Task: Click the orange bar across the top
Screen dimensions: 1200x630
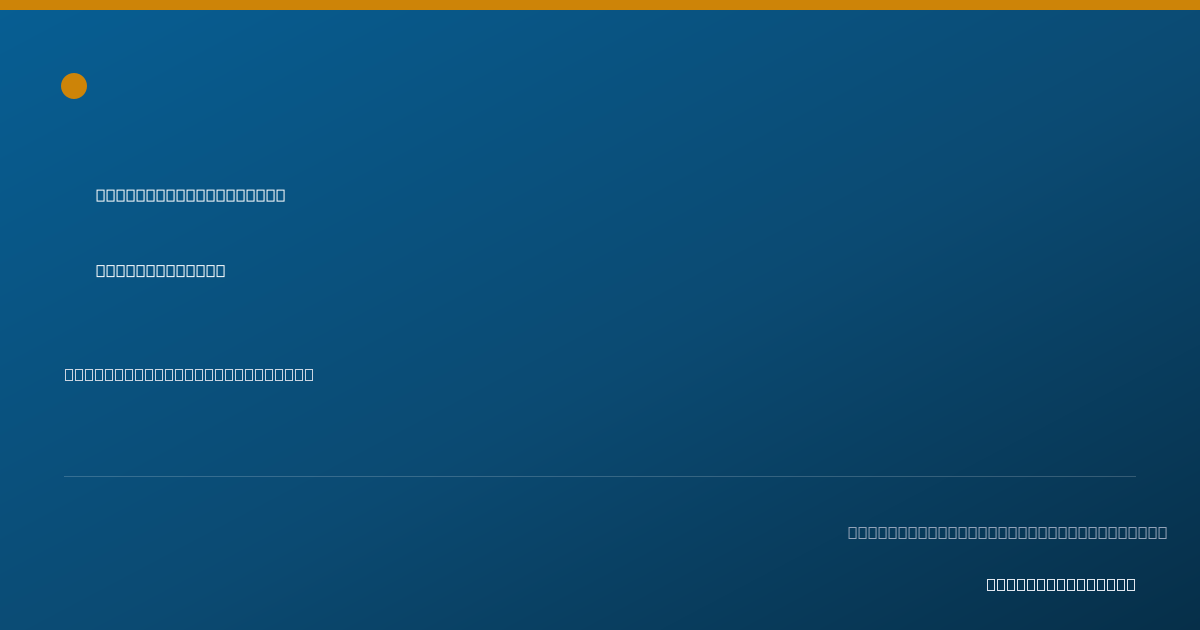Action: pos(600,5)
